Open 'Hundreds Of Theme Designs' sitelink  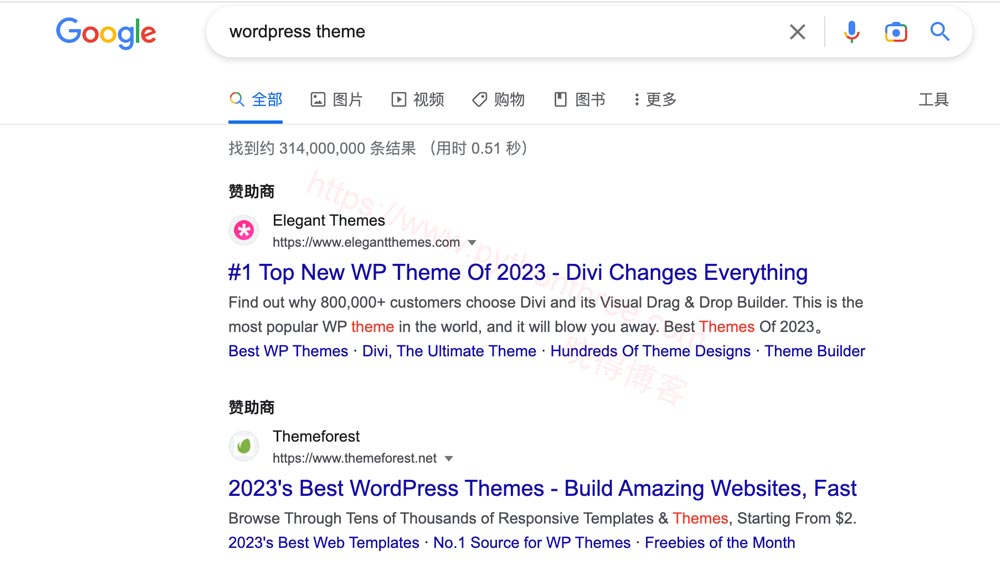click(x=651, y=351)
